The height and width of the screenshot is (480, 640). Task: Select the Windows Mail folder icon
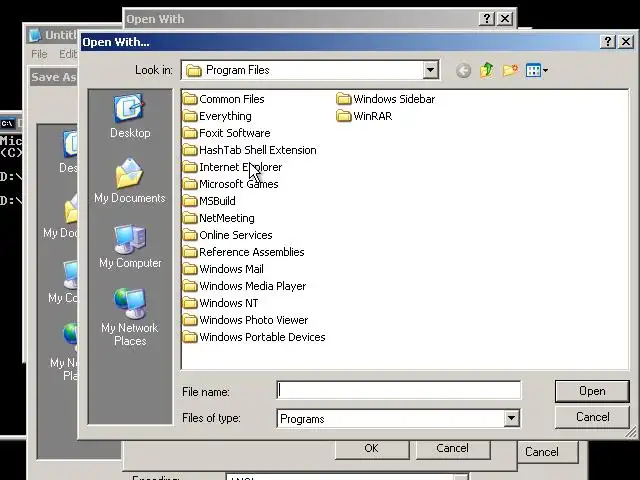coord(190,269)
